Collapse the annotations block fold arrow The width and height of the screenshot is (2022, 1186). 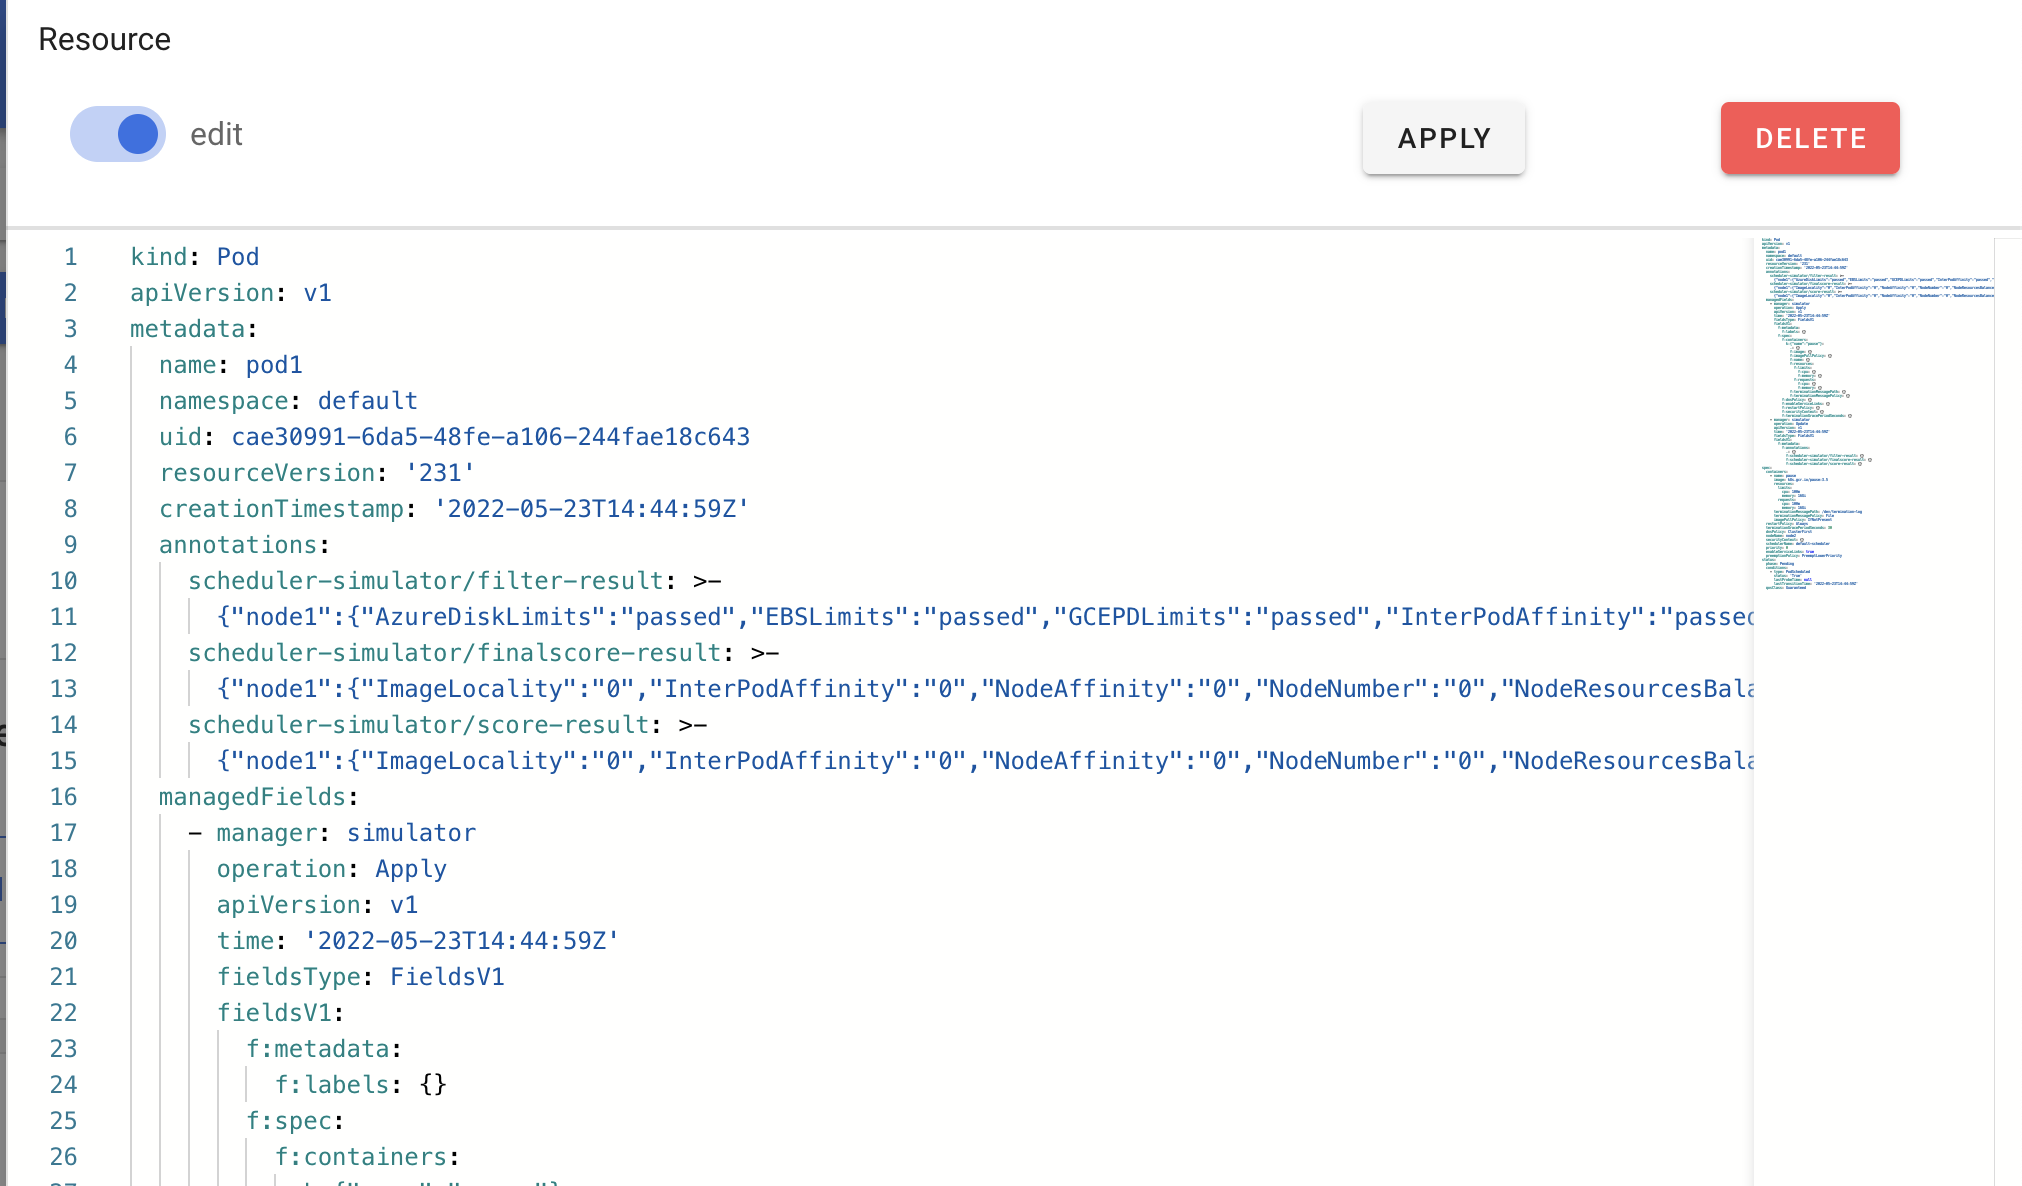click(105, 544)
